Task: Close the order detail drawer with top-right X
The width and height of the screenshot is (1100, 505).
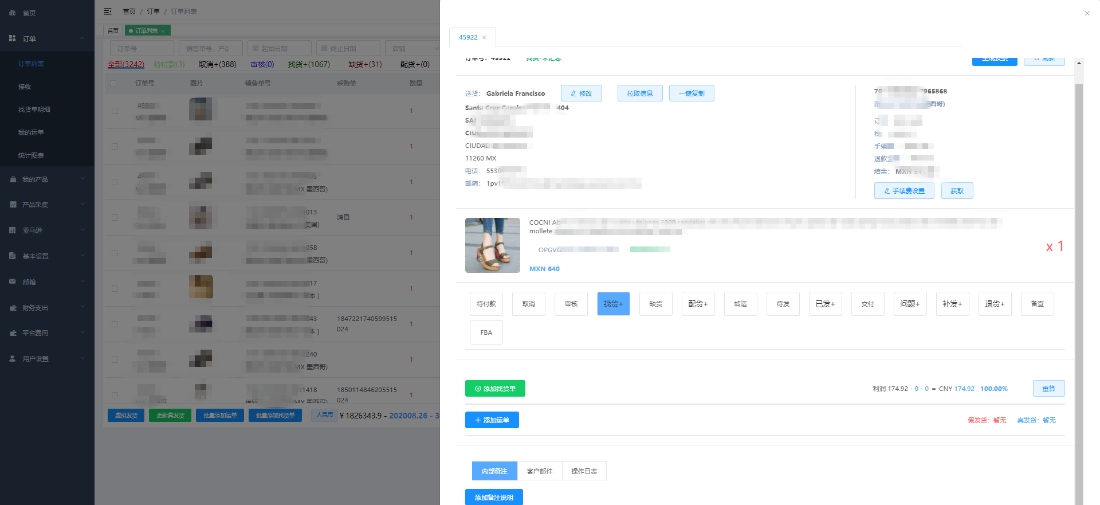Action: [1087, 13]
